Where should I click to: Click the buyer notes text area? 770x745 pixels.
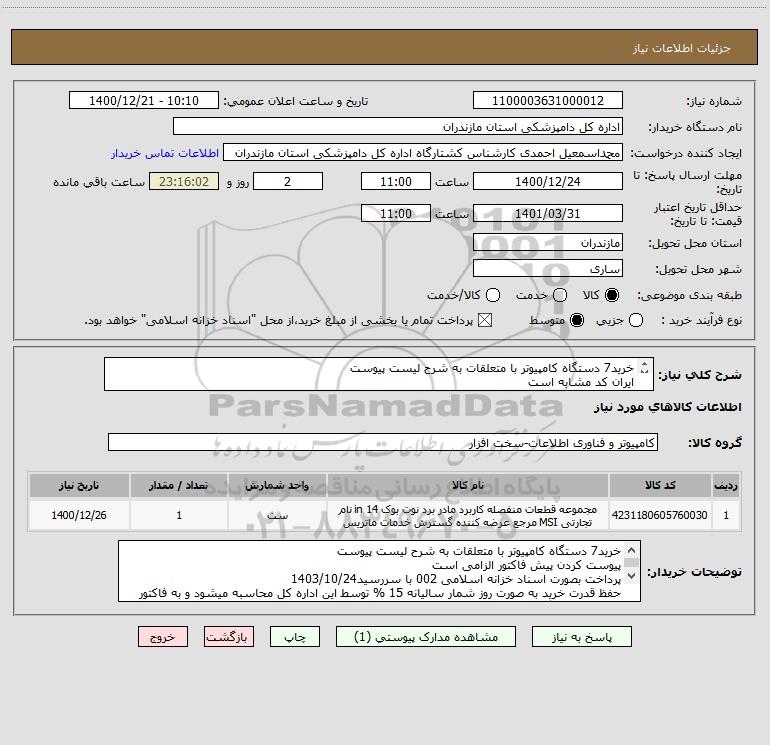click(380, 571)
